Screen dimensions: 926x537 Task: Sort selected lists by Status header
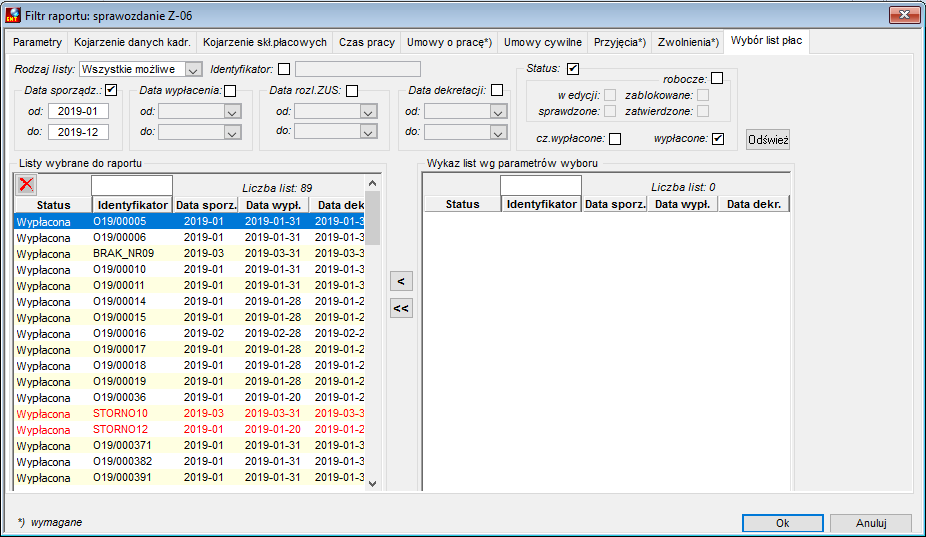click(53, 205)
